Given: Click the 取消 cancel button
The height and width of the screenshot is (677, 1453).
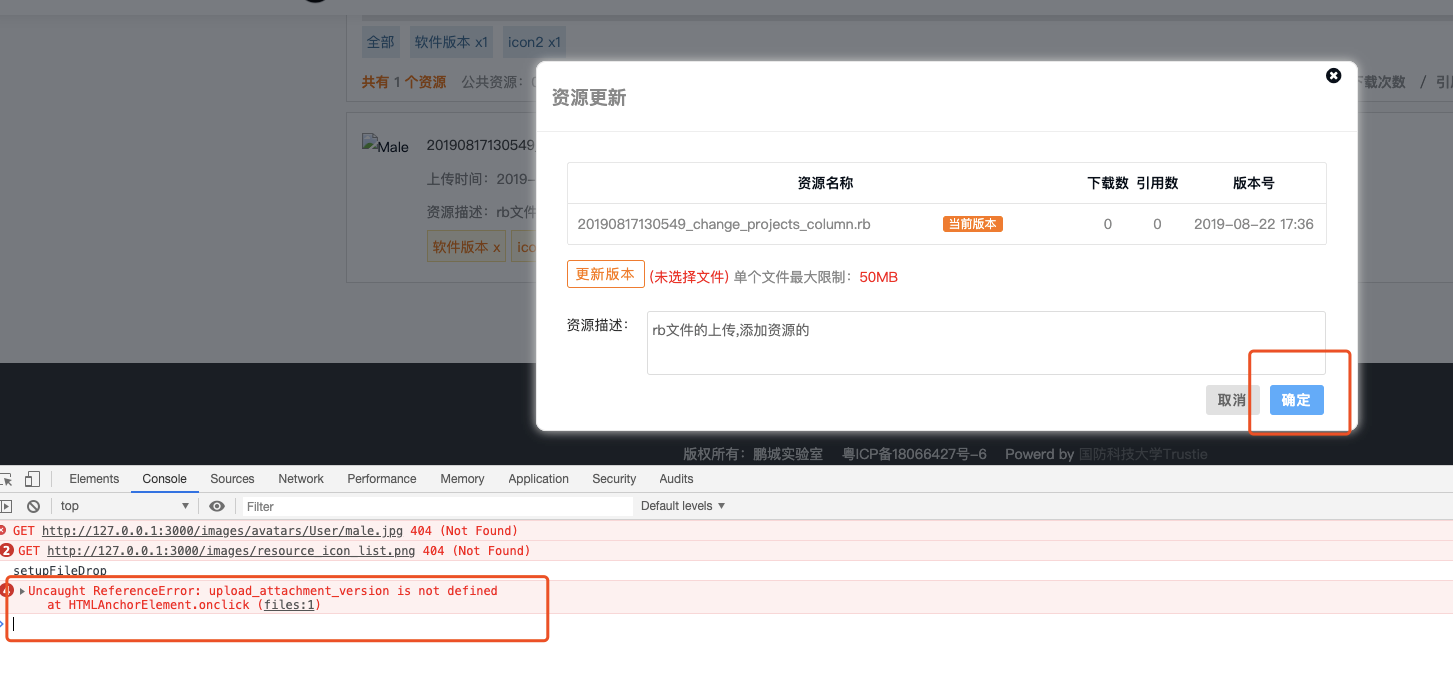Looking at the screenshot, I should pyautogui.click(x=1232, y=400).
